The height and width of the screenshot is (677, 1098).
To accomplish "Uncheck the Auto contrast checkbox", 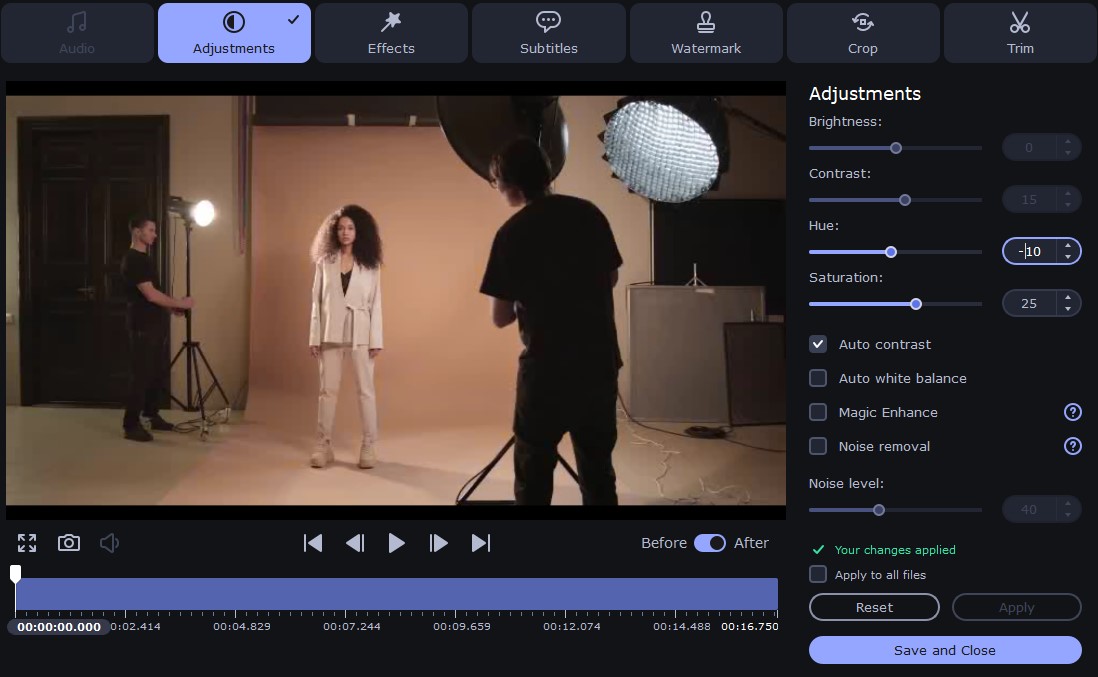I will 818,344.
